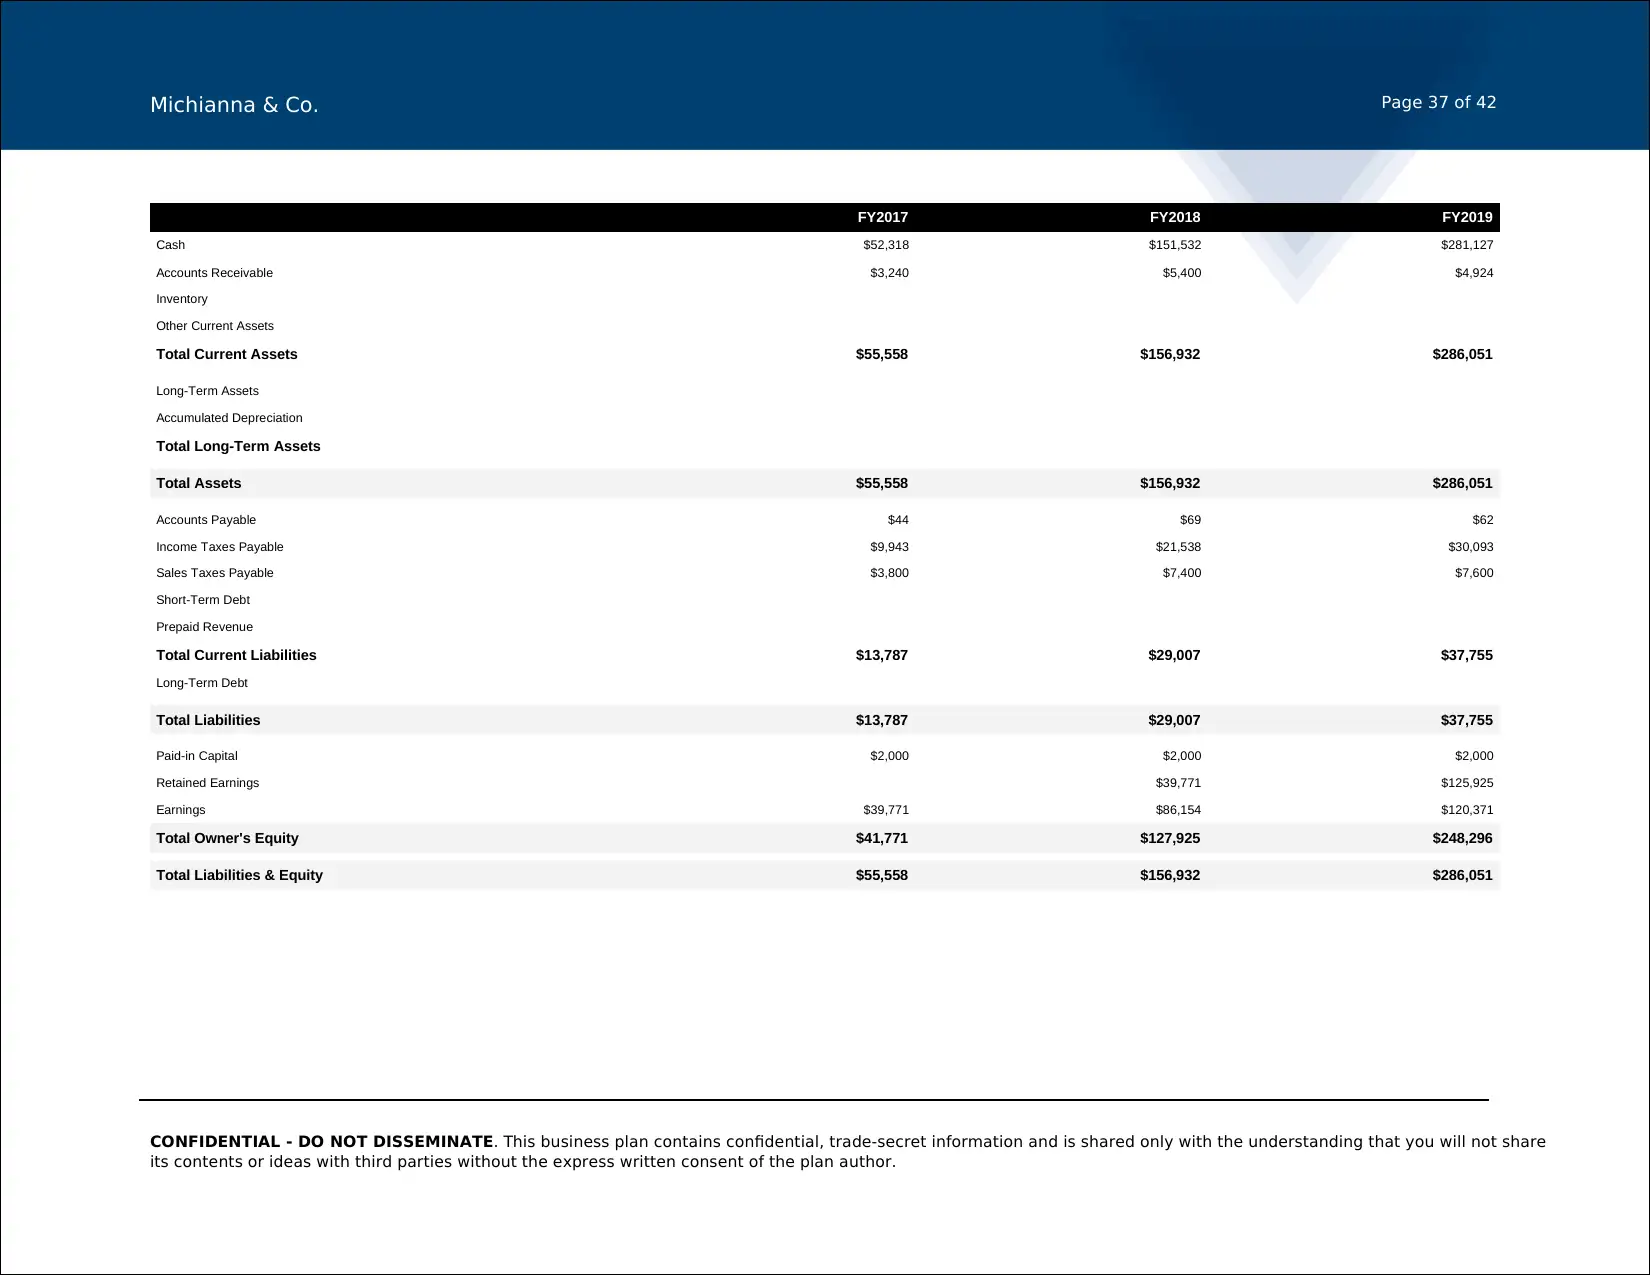Click the Michianna & Co. header title
The height and width of the screenshot is (1275, 1650).
(x=234, y=105)
